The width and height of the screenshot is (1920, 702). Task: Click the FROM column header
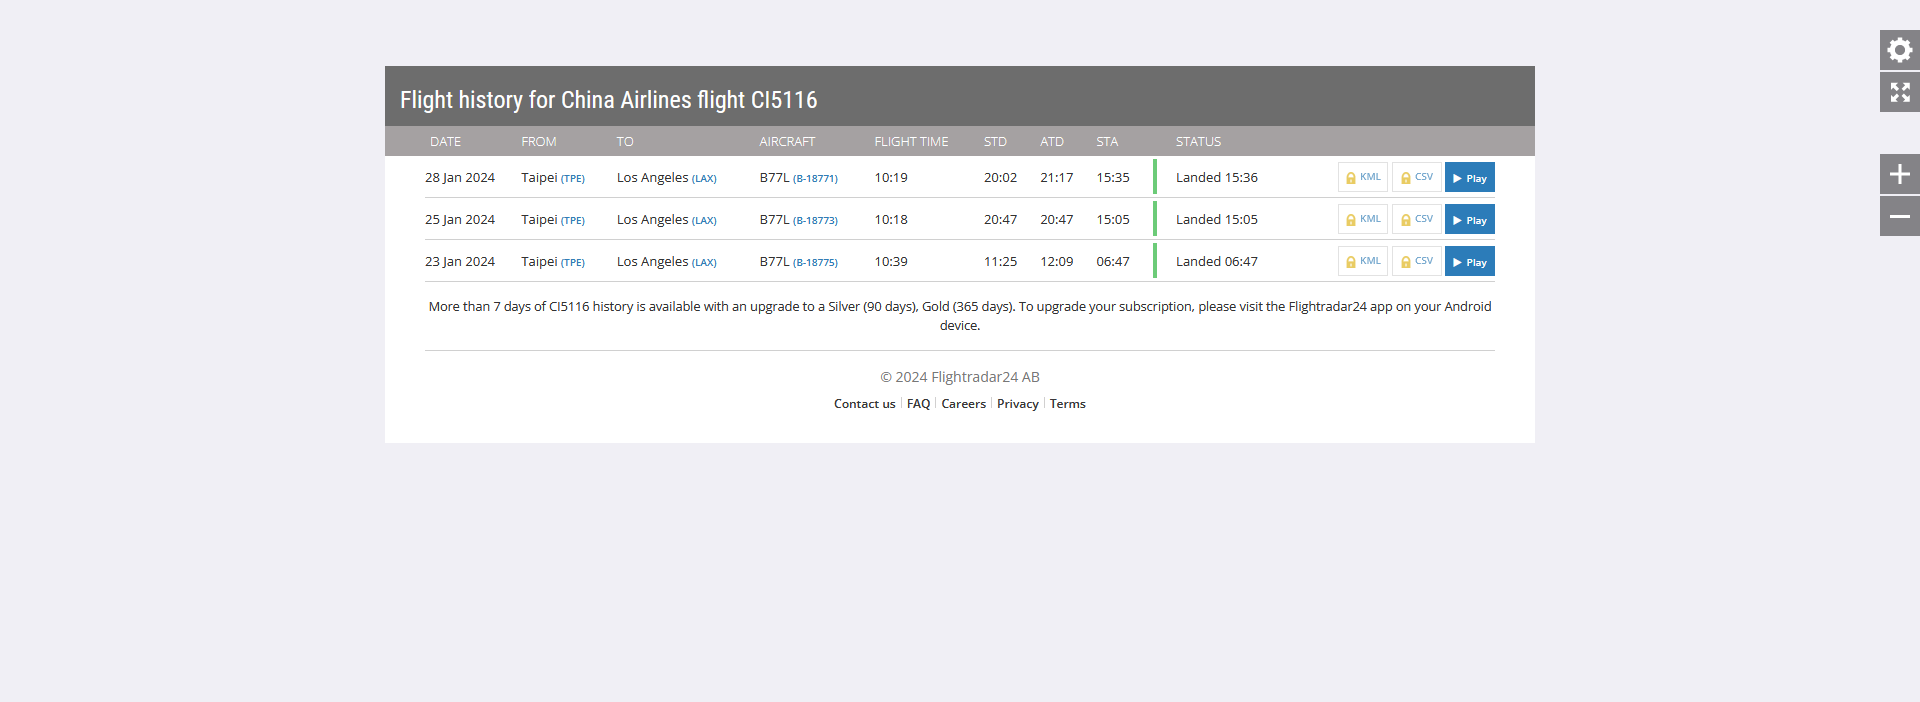(539, 142)
